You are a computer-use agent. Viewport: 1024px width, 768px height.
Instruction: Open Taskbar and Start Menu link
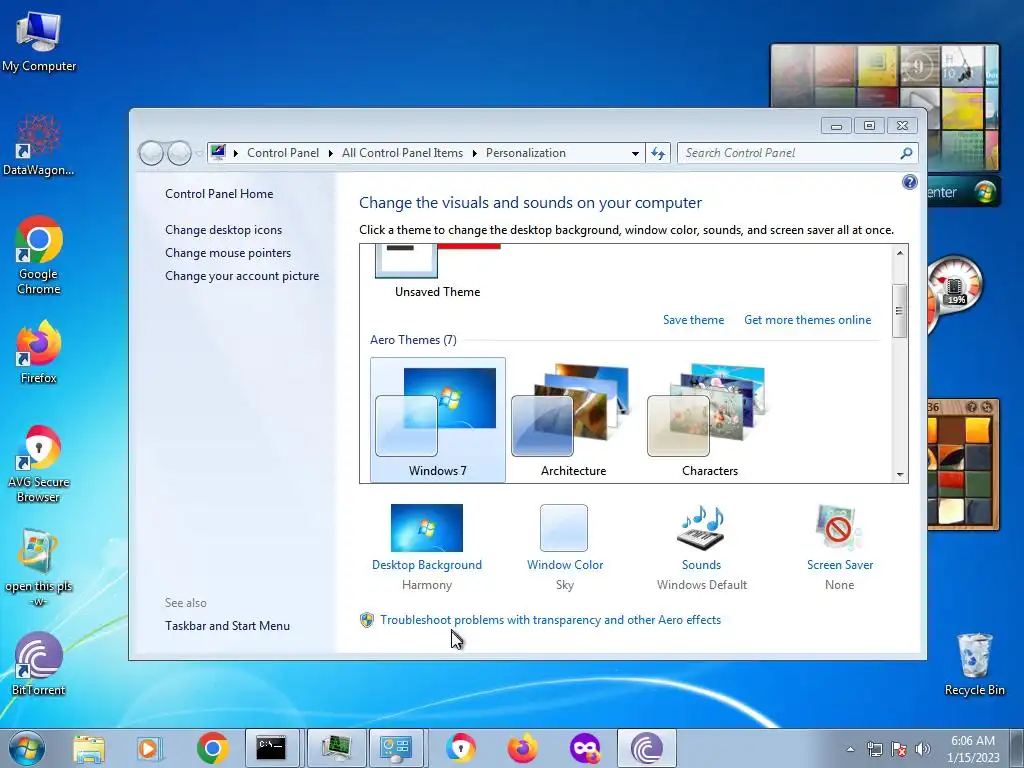click(x=227, y=626)
